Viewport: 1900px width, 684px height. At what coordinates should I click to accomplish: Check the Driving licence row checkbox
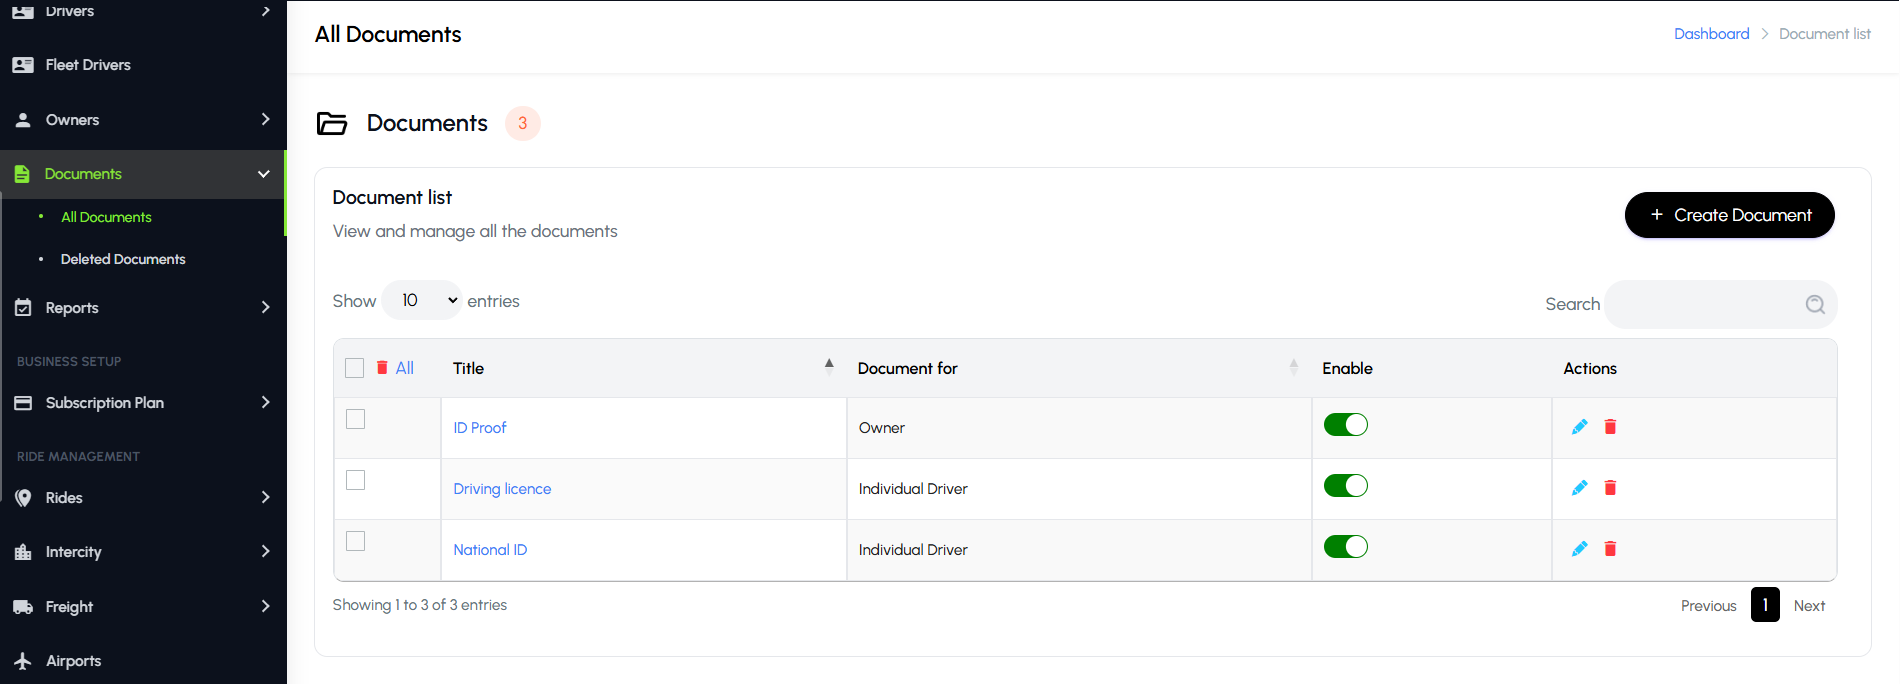[x=355, y=480]
